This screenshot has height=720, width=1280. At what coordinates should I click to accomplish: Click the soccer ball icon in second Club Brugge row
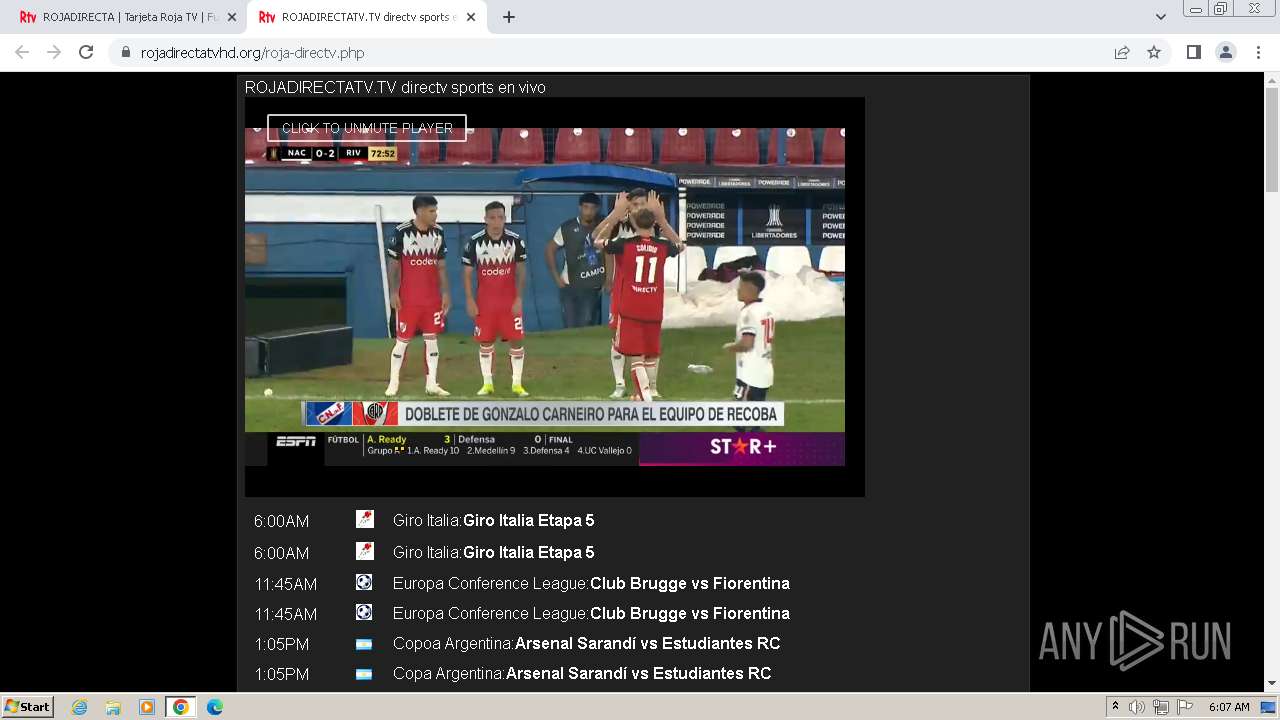tap(364, 612)
